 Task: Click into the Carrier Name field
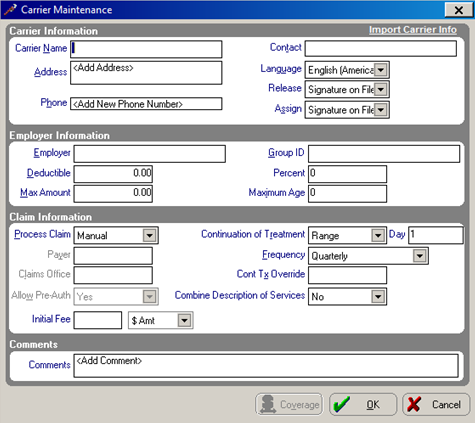click(x=146, y=49)
